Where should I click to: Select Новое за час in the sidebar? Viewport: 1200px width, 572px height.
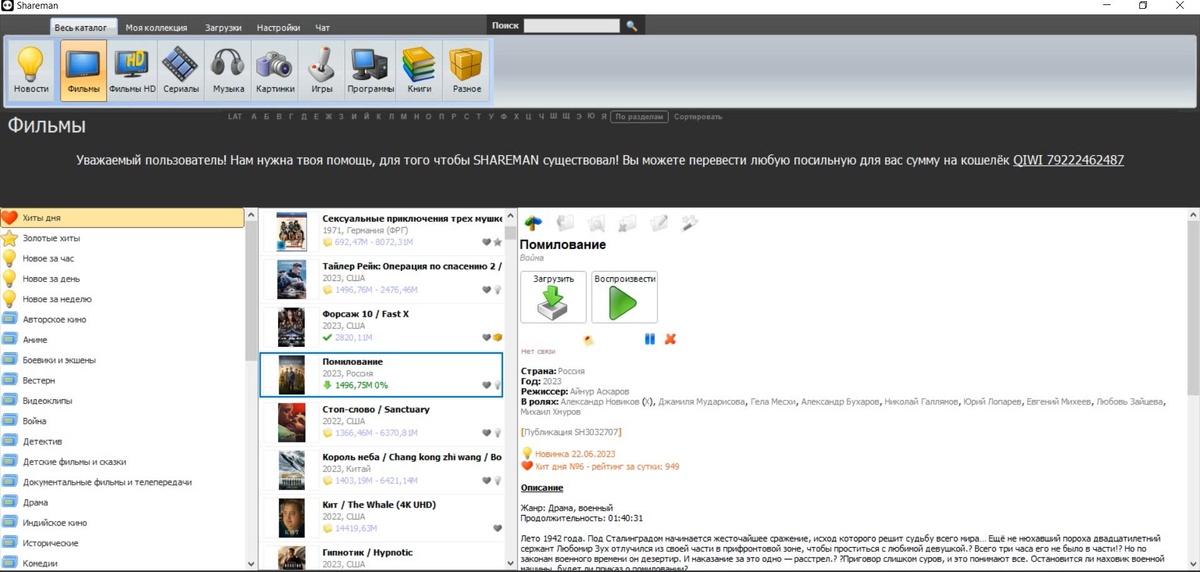(122, 258)
